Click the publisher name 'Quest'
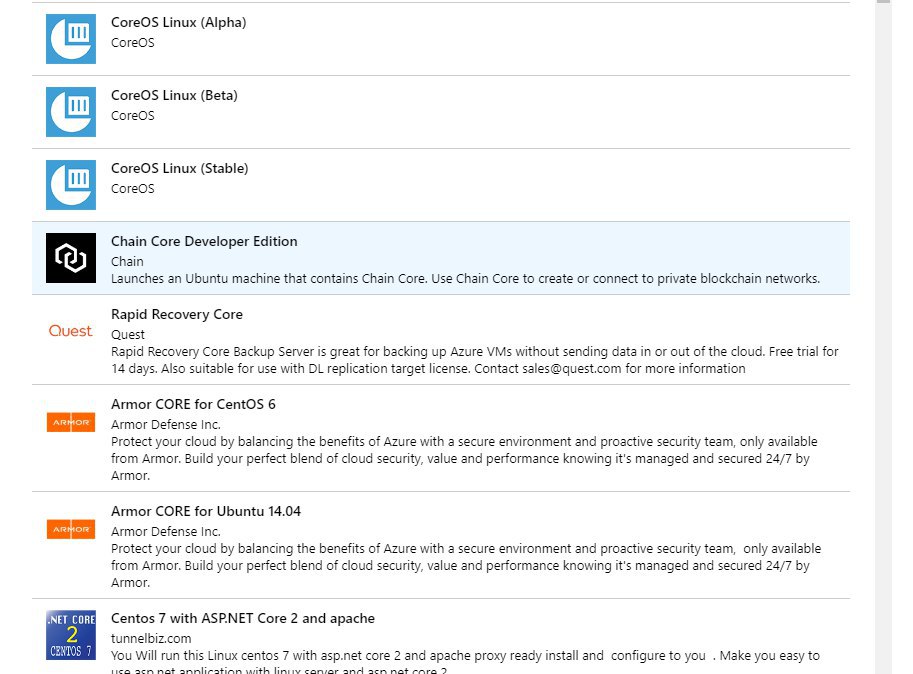 point(128,335)
